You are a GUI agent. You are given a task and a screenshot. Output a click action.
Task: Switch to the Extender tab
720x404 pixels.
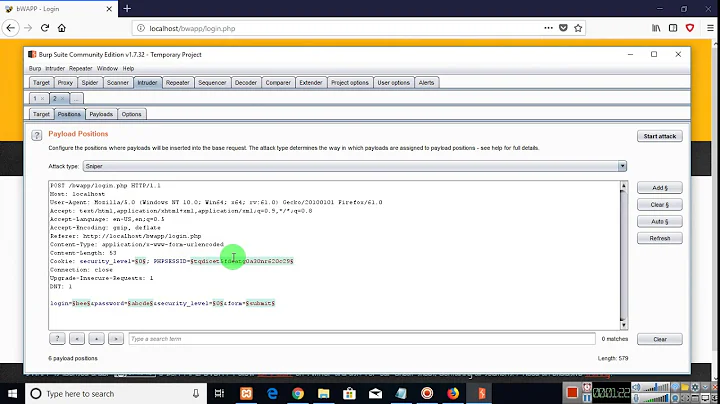(311, 83)
